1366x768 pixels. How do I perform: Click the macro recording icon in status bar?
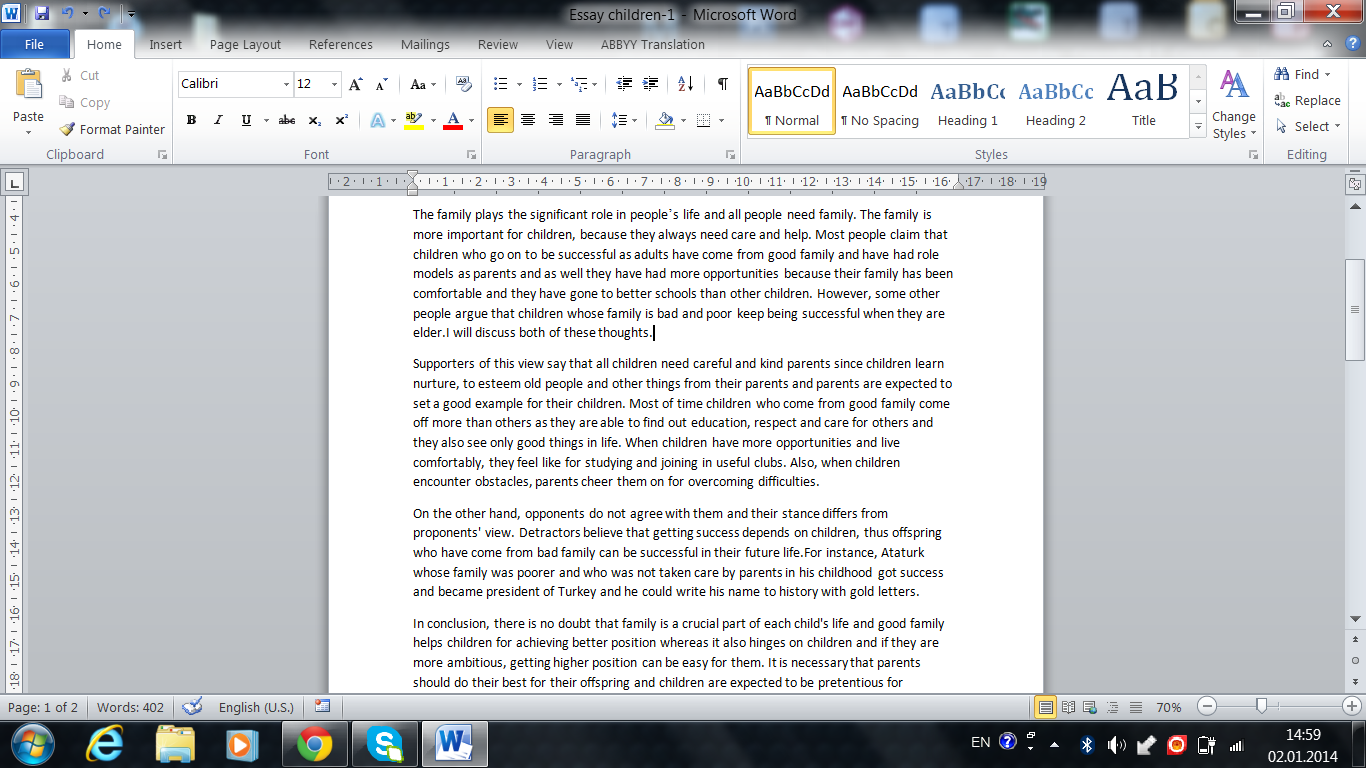pyautogui.click(x=322, y=707)
